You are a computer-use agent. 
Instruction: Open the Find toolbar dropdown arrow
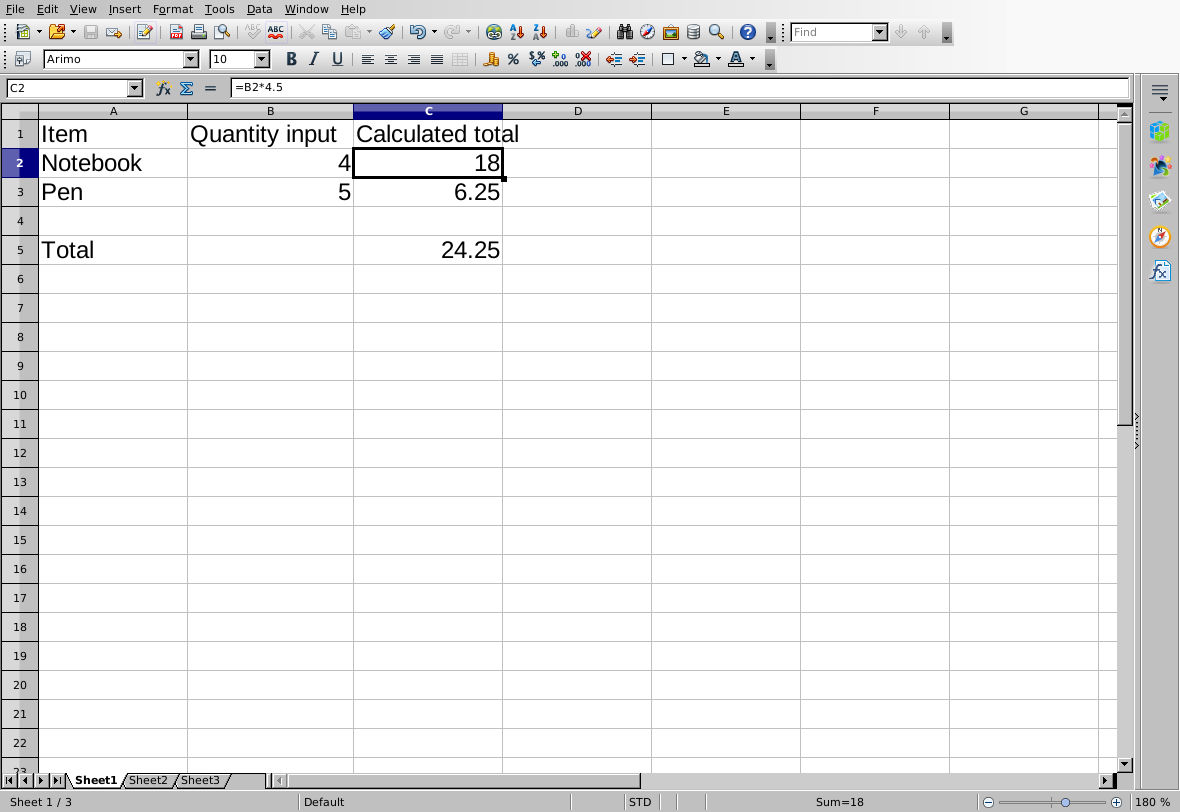tap(880, 32)
